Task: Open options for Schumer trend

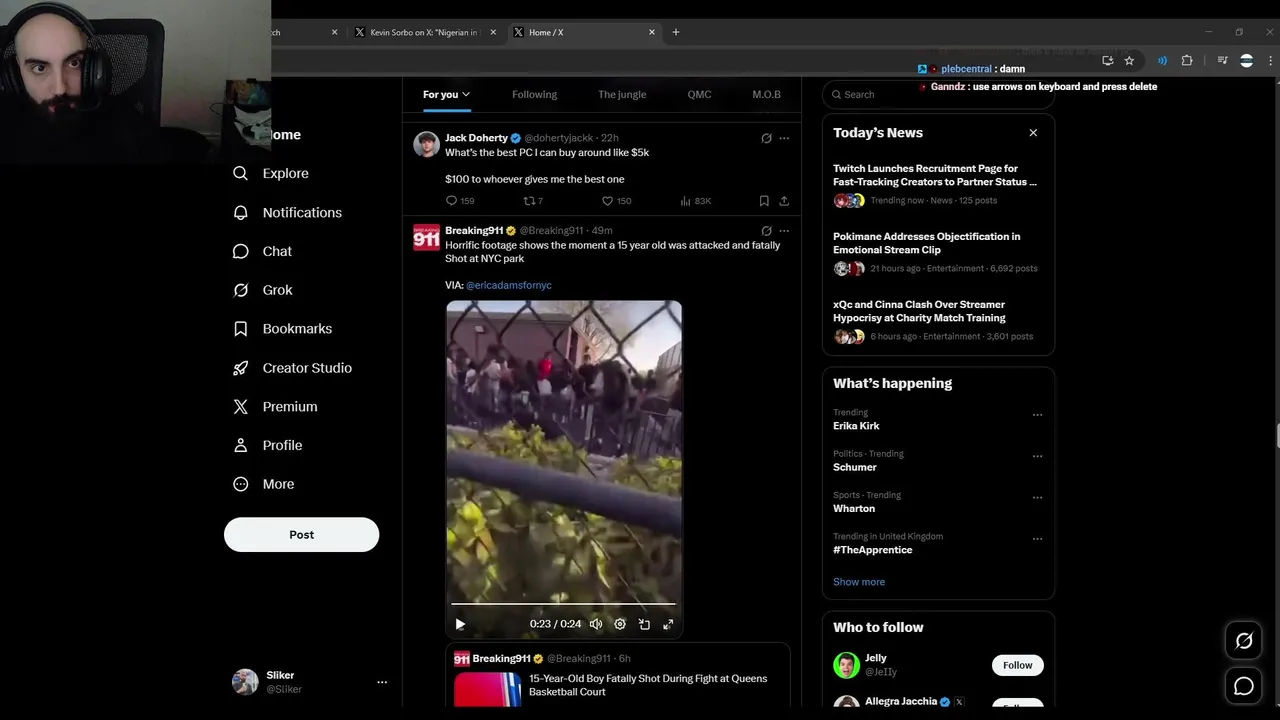Action: click(x=1037, y=456)
